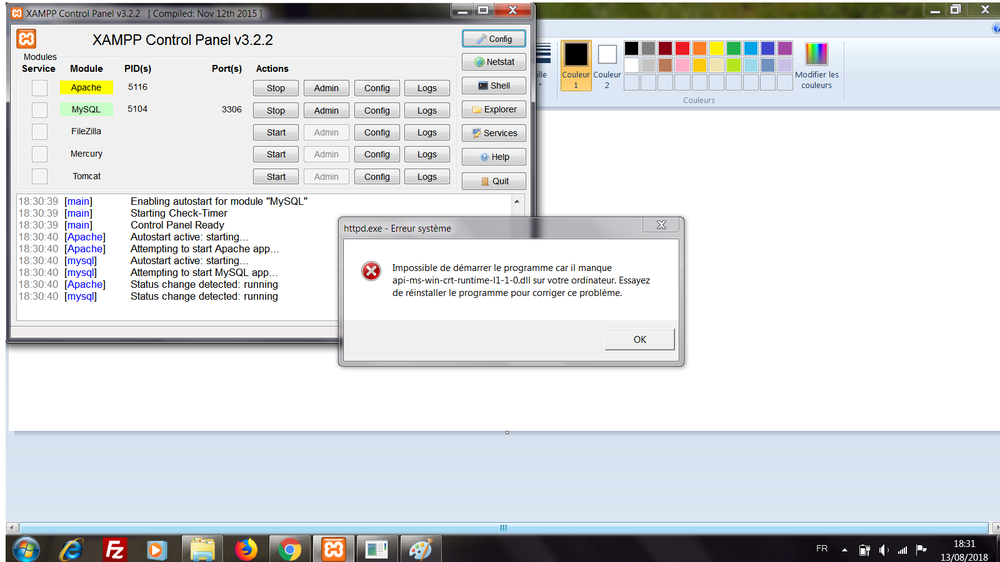The width and height of the screenshot is (1000, 562).
Task: Open the Mercury Config menu
Action: [x=377, y=154]
